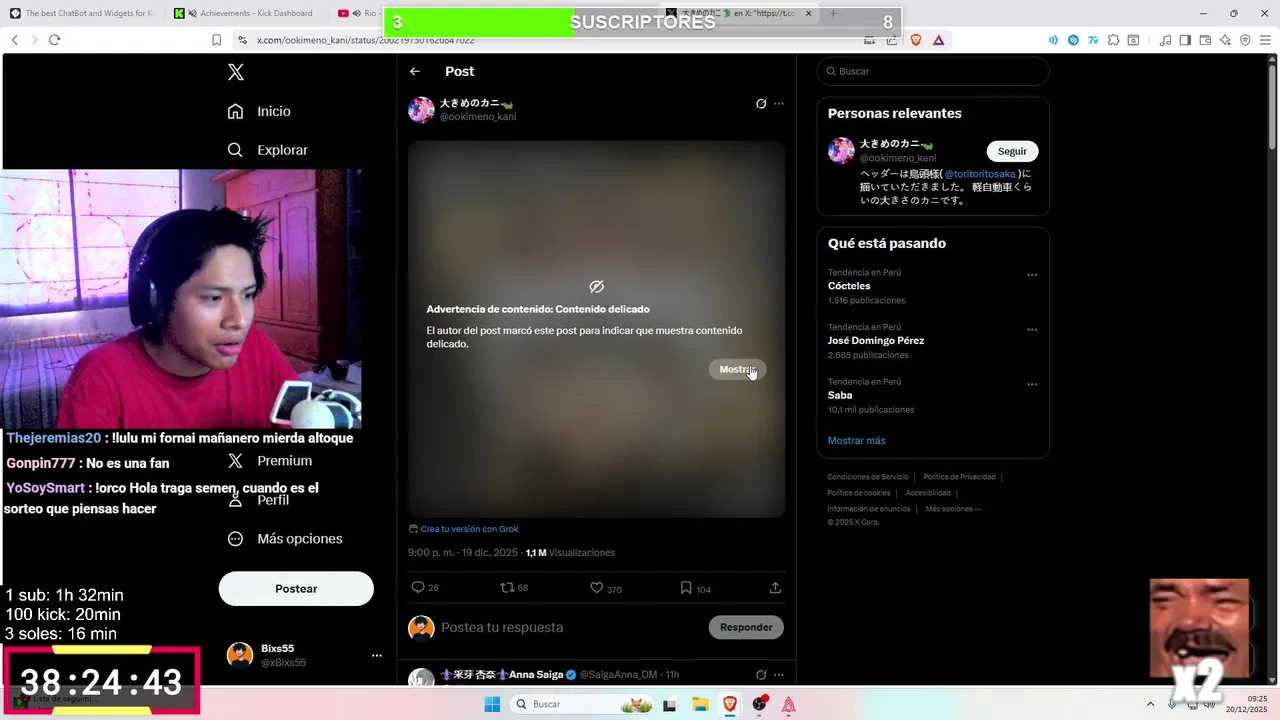
Task: Open Accesibilidad footer link
Action: tap(928, 493)
